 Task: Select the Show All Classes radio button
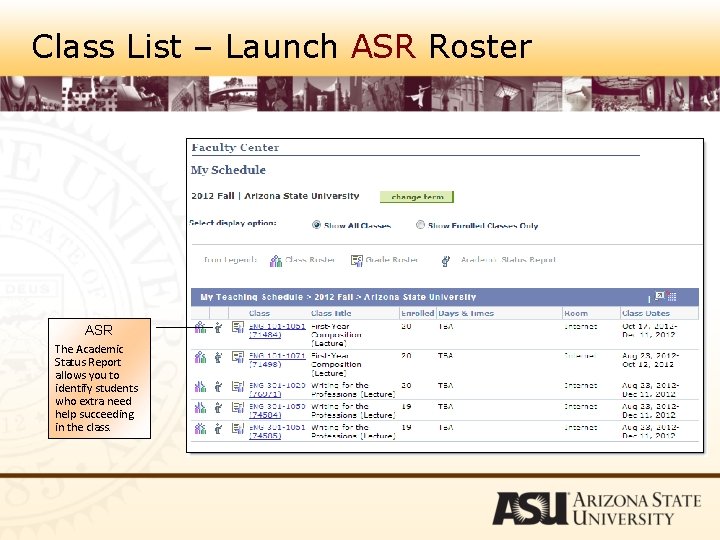(316, 225)
